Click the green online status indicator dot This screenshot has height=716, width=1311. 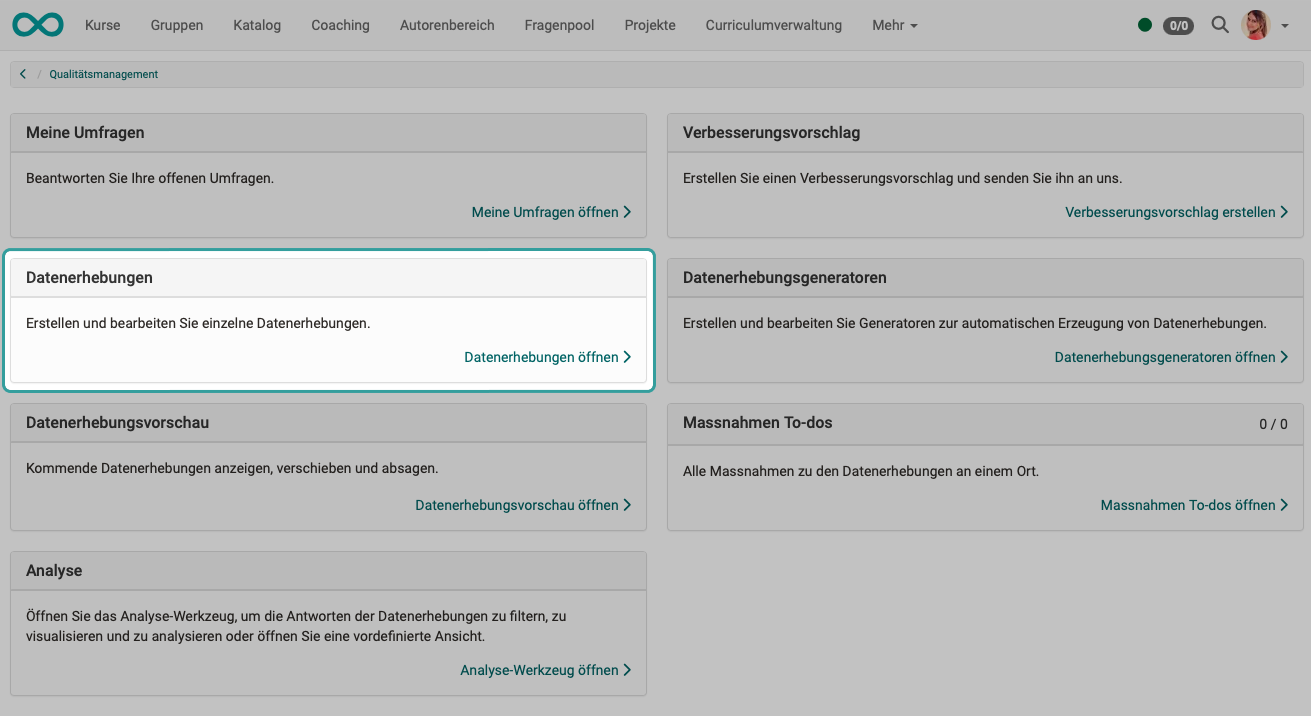pyautogui.click(x=1145, y=25)
